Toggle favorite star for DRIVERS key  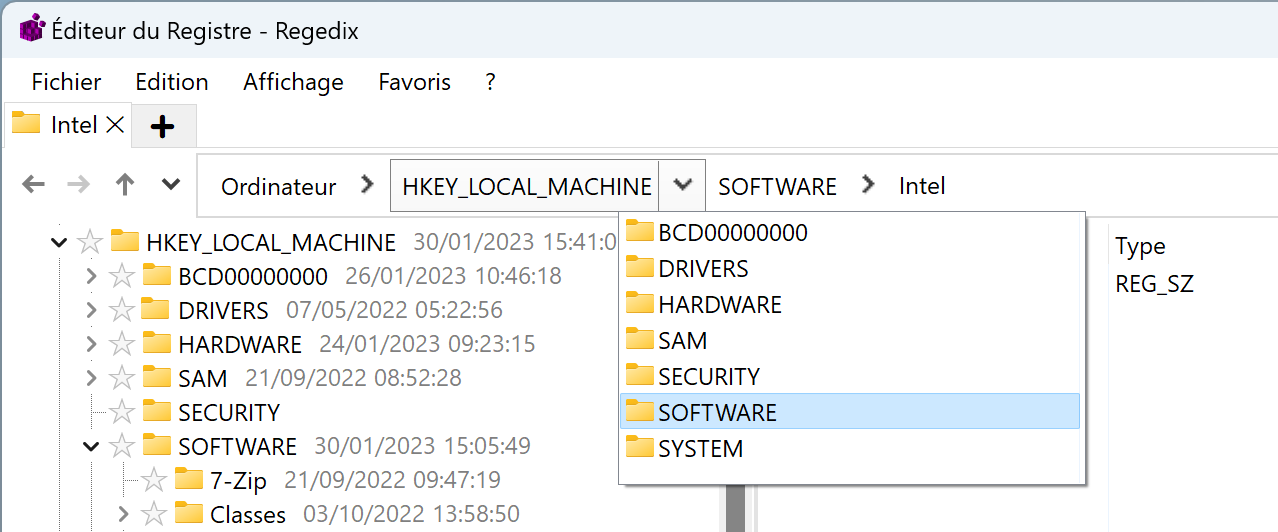coord(122,310)
